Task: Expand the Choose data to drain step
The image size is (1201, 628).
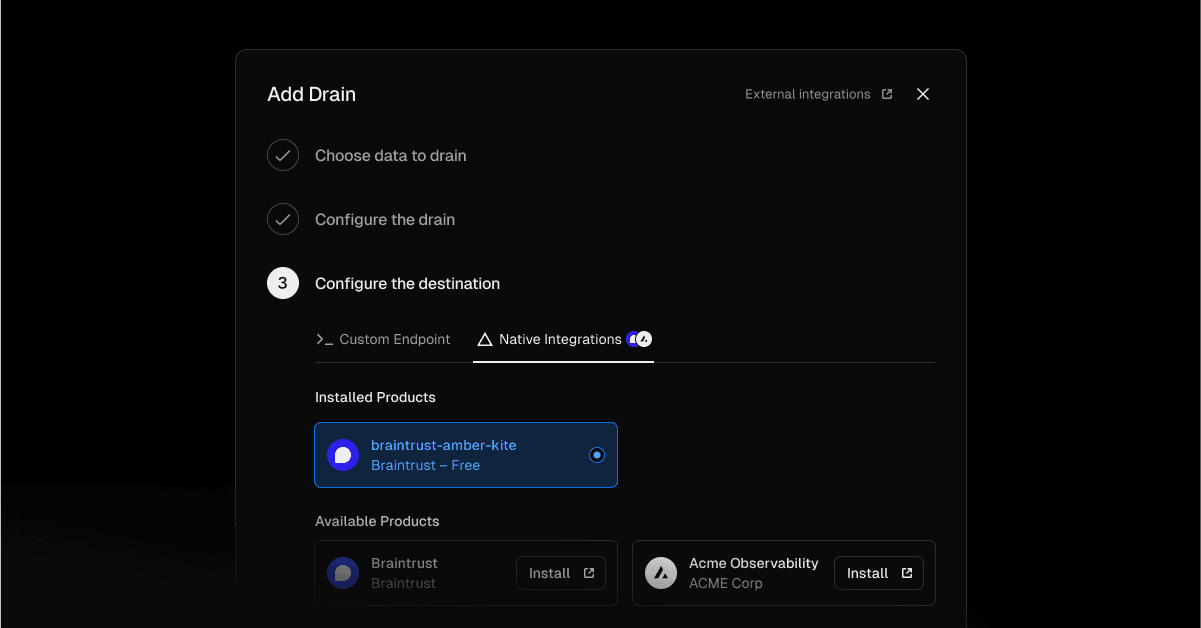Action: pos(390,156)
